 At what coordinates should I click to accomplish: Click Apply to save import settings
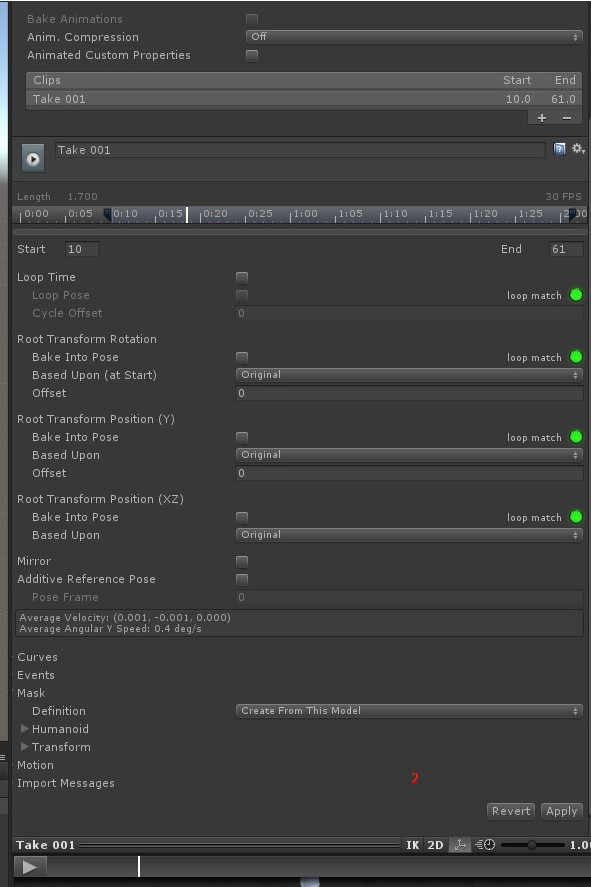(561, 811)
